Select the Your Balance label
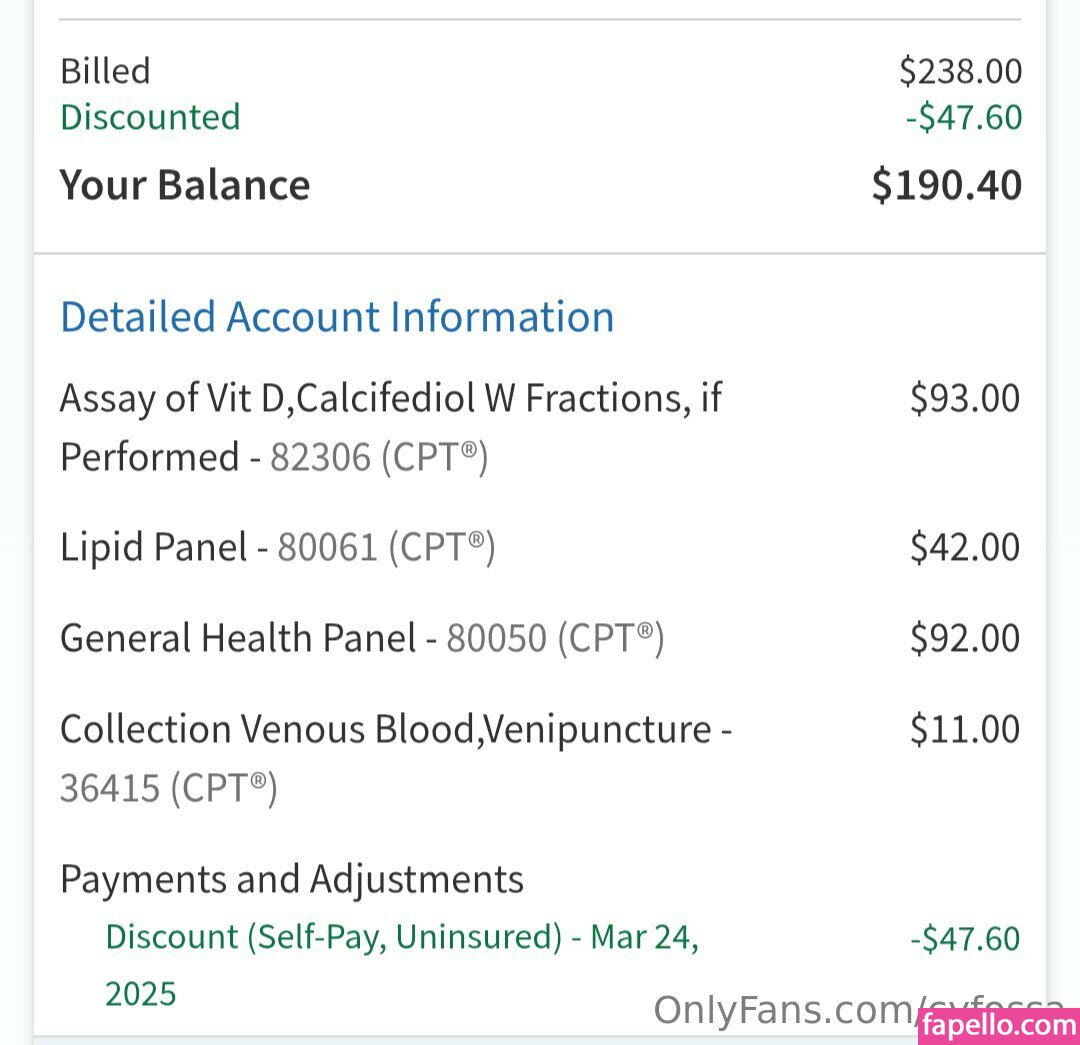The width and height of the screenshot is (1080, 1045). click(x=185, y=186)
